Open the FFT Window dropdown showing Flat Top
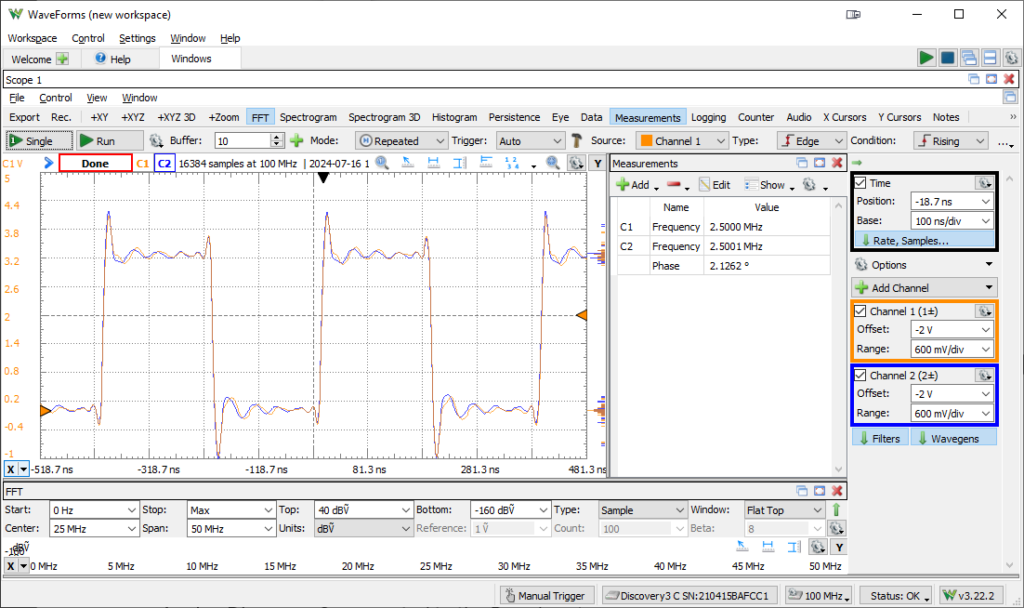1024x608 pixels. click(x=784, y=509)
